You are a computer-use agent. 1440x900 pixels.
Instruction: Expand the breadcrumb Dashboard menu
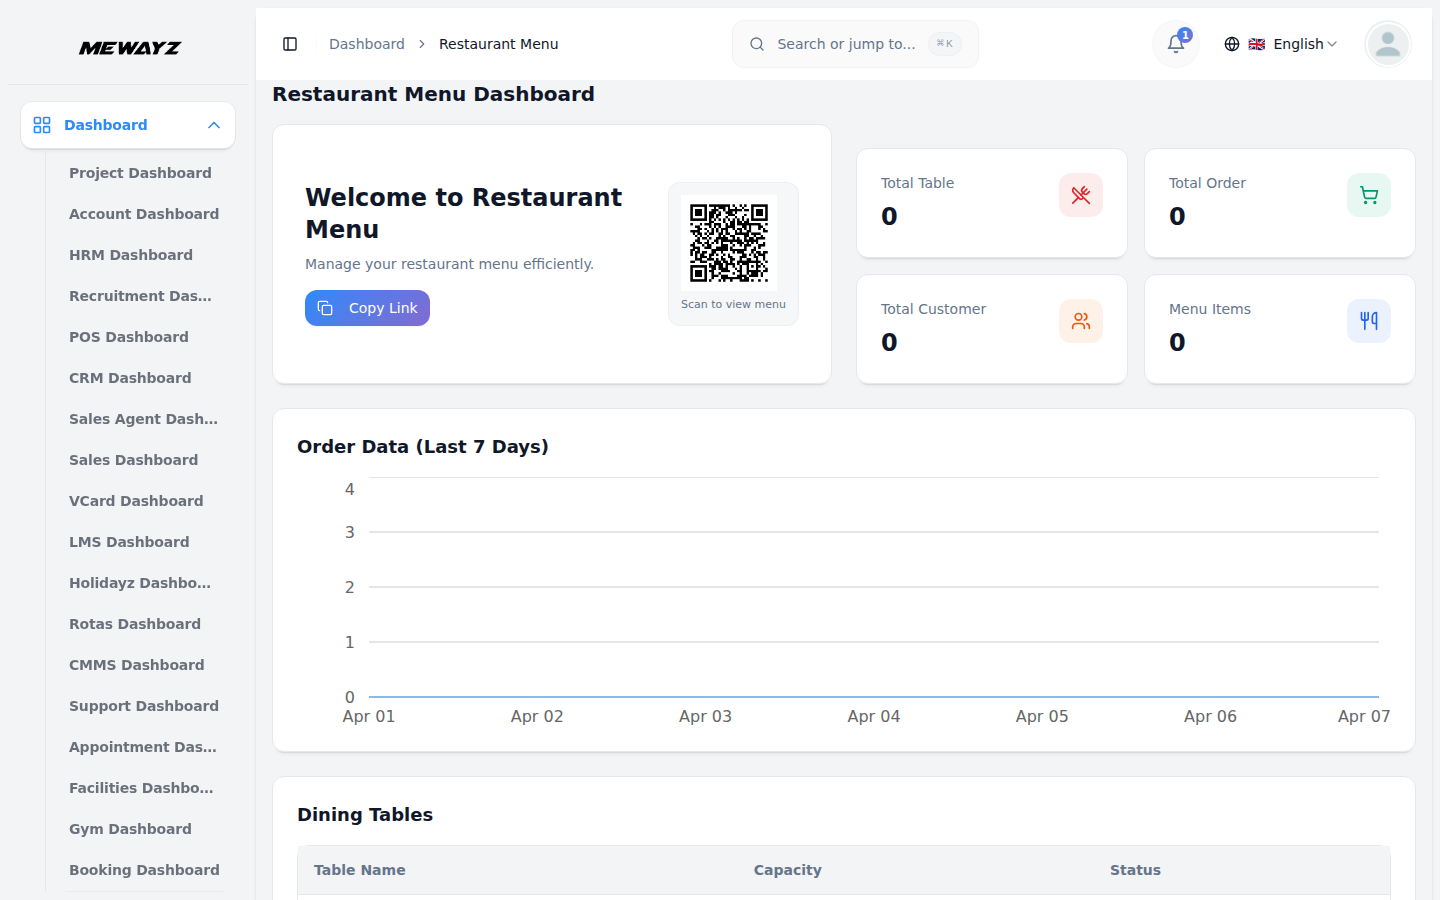point(367,44)
